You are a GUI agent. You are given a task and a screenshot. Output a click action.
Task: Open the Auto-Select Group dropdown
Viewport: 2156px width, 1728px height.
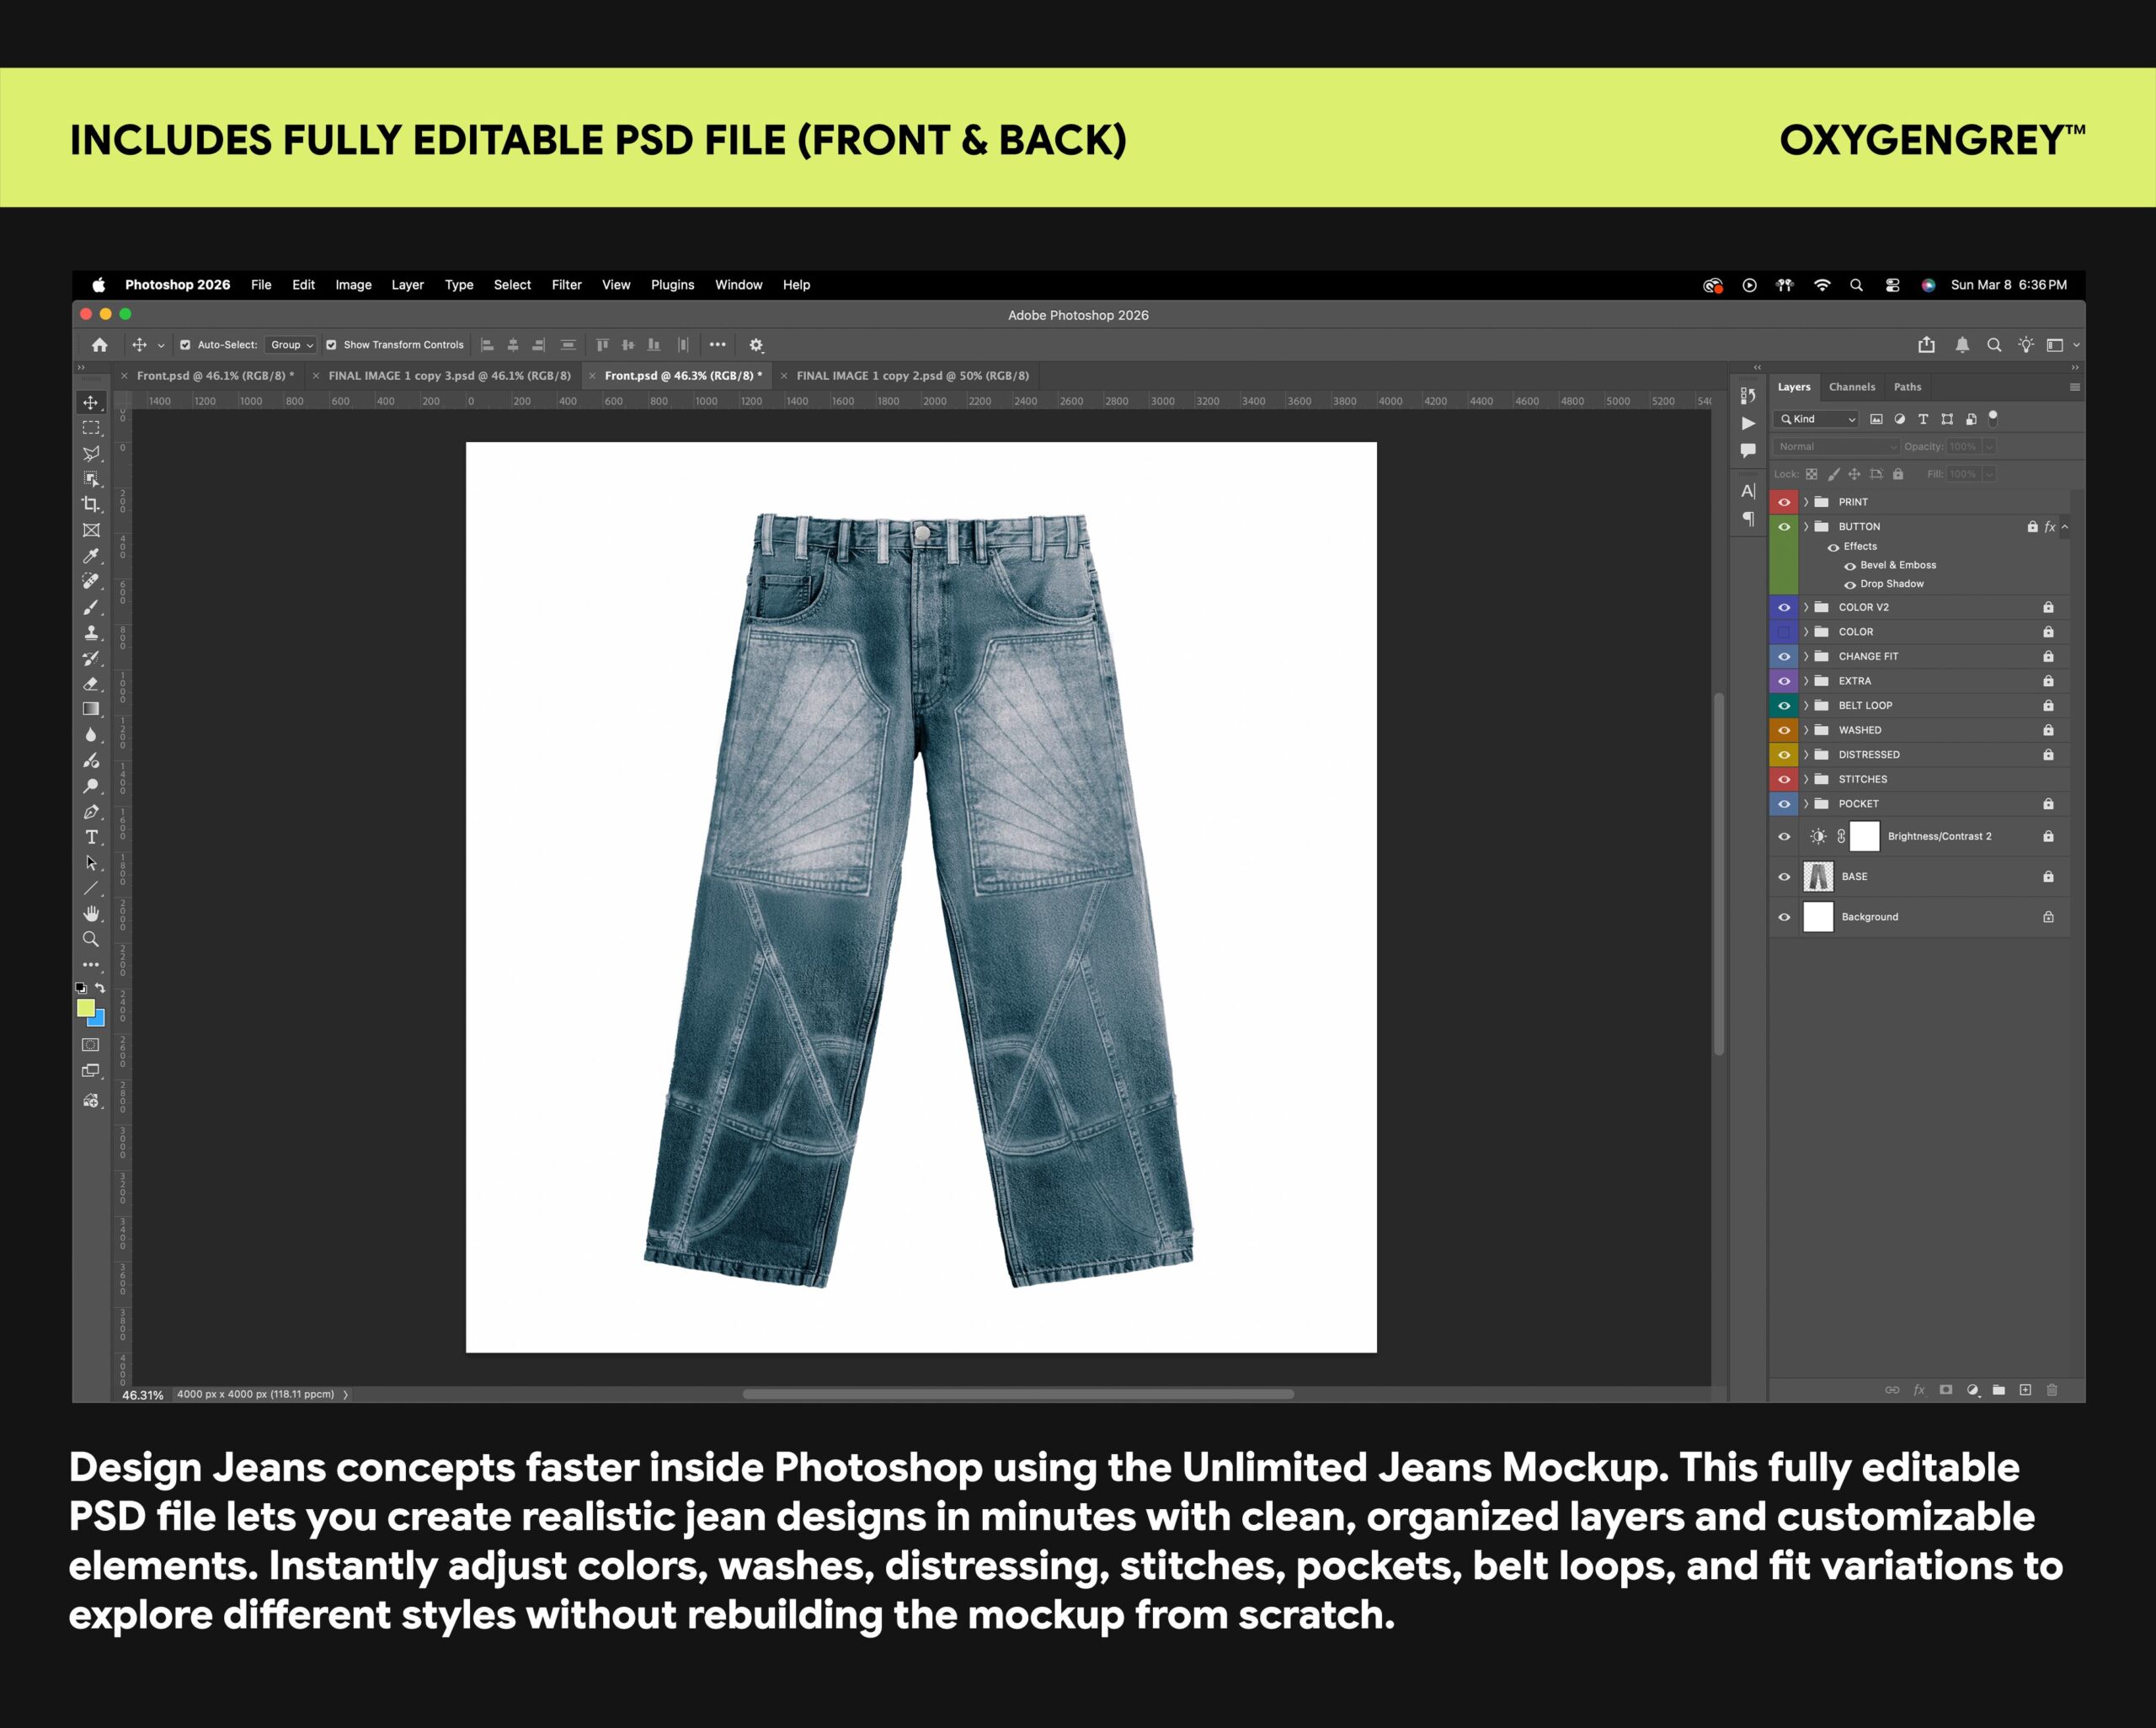click(291, 345)
